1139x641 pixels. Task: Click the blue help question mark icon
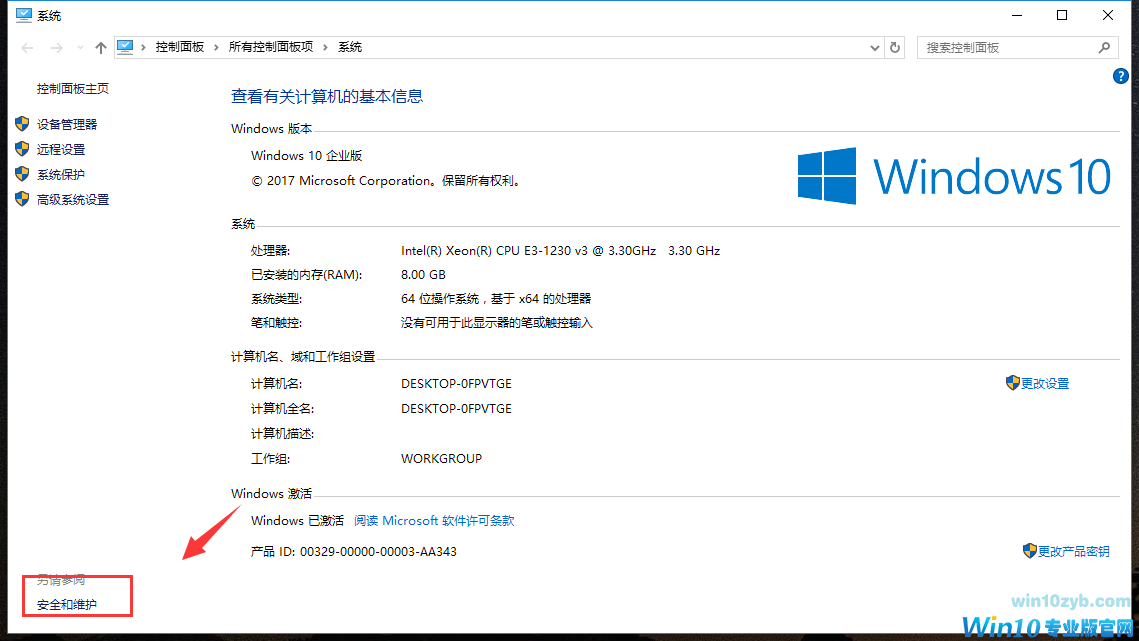point(1120,75)
